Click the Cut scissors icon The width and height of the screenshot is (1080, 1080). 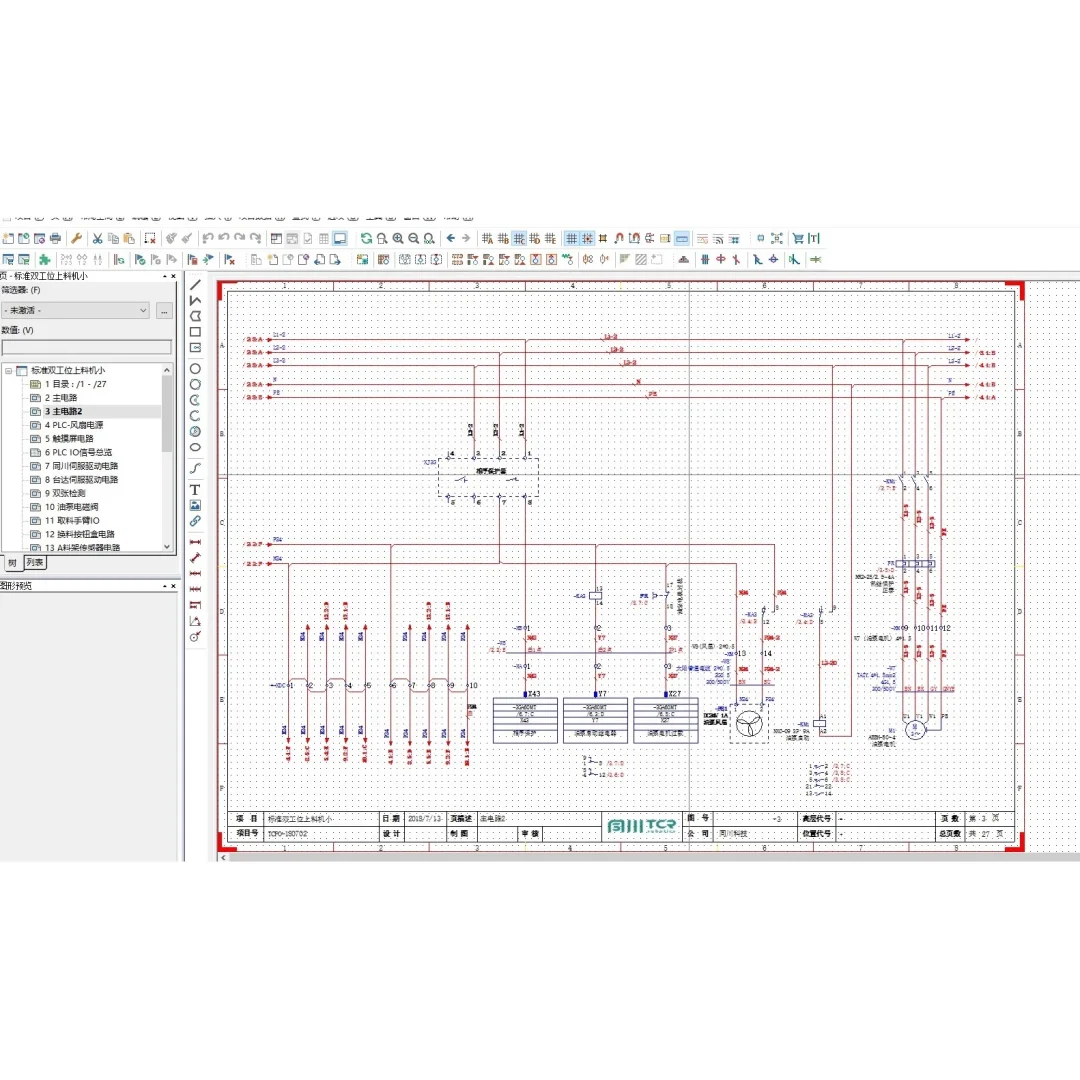pyautogui.click(x=98, y=238)
